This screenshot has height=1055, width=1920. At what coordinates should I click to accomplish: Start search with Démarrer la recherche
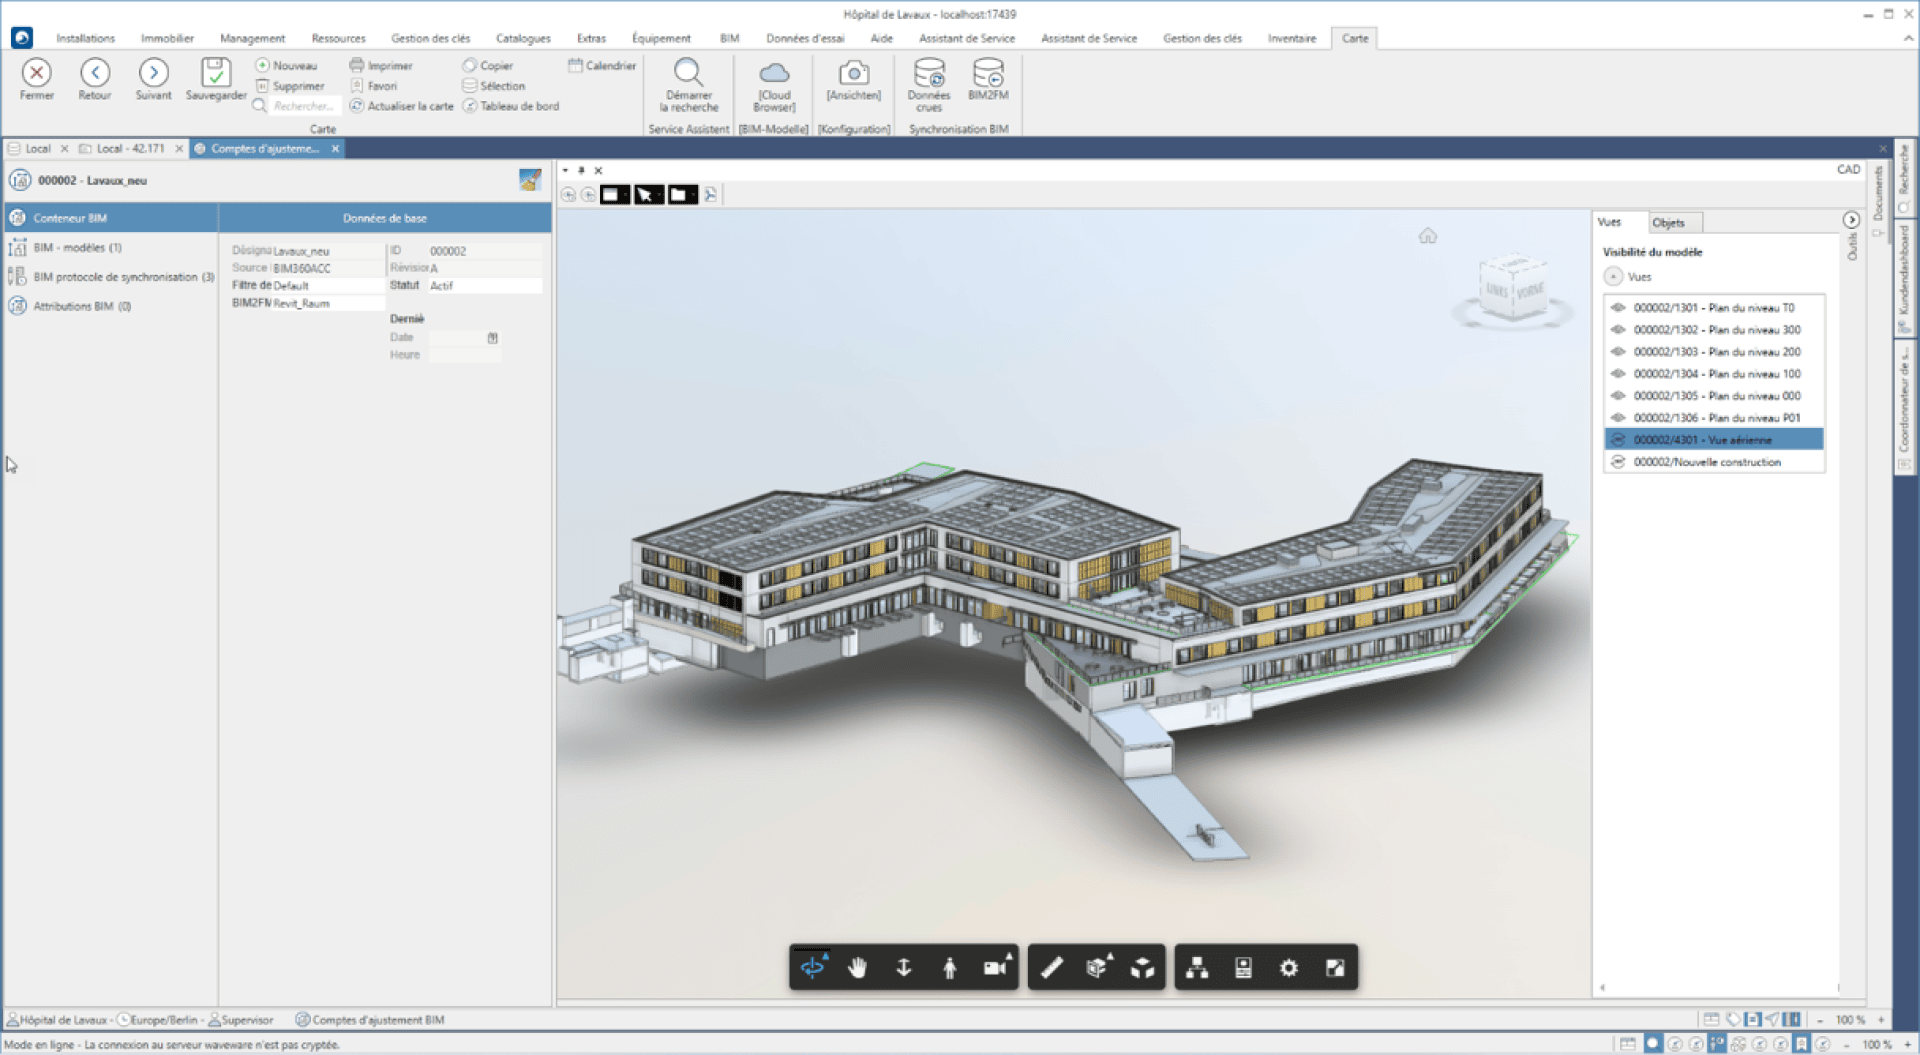pyautogui.click(x=688, y=85)
